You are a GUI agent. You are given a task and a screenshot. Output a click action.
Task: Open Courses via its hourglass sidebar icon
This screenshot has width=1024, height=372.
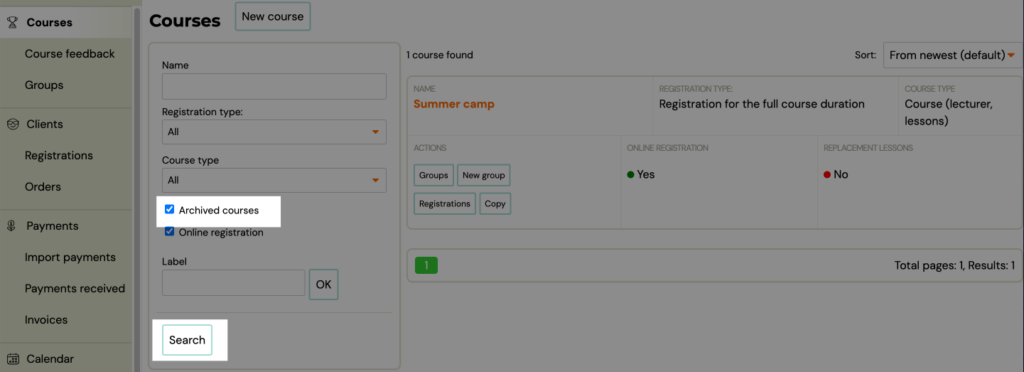tap(12, 23)
